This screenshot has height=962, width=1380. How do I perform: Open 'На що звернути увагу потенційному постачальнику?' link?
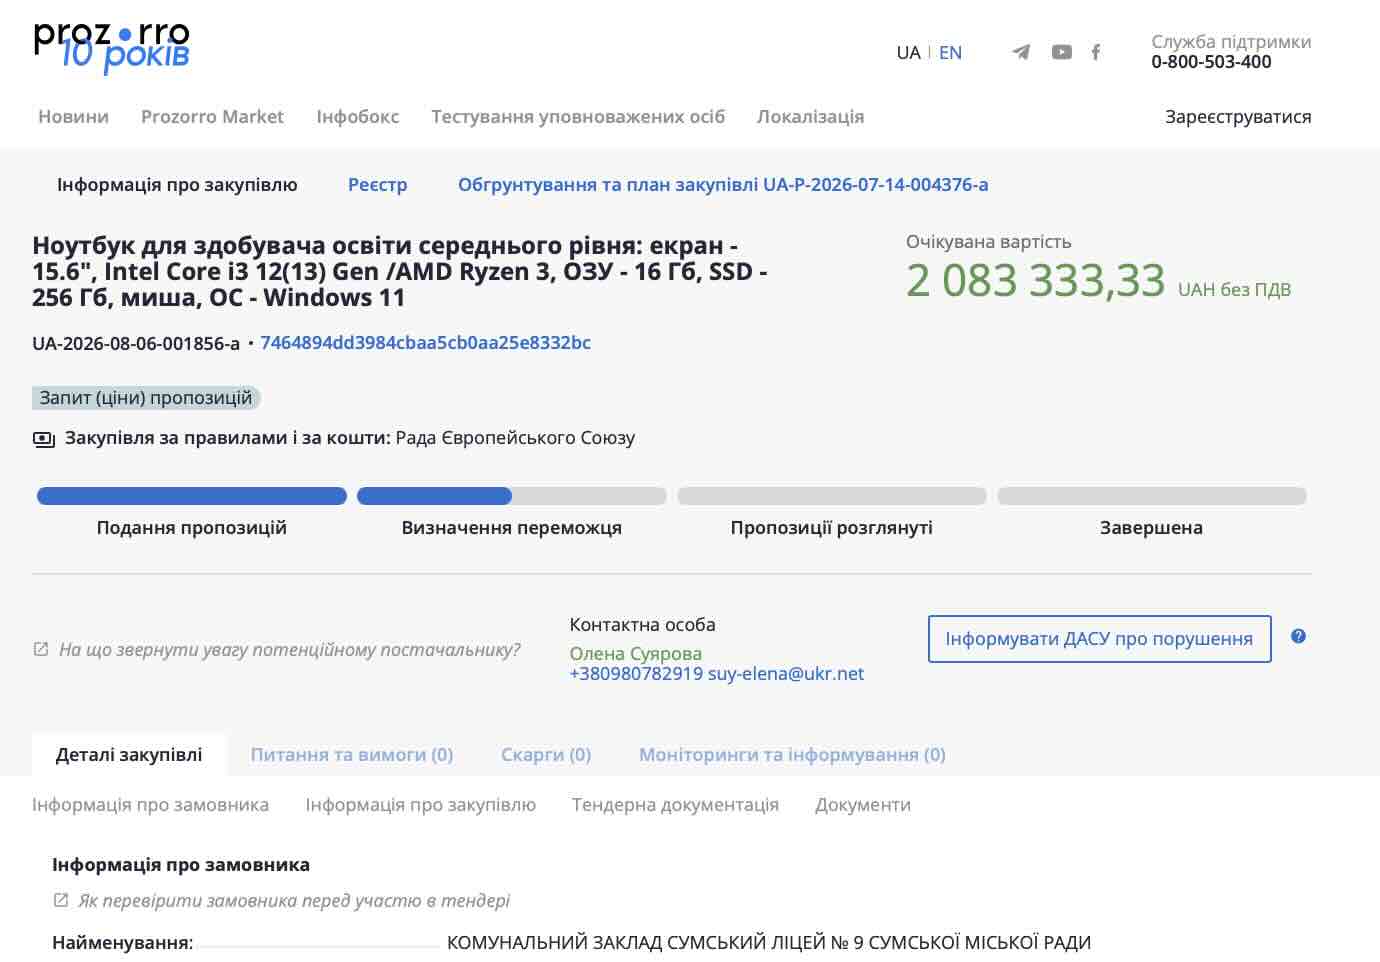[x=290, y=649]
